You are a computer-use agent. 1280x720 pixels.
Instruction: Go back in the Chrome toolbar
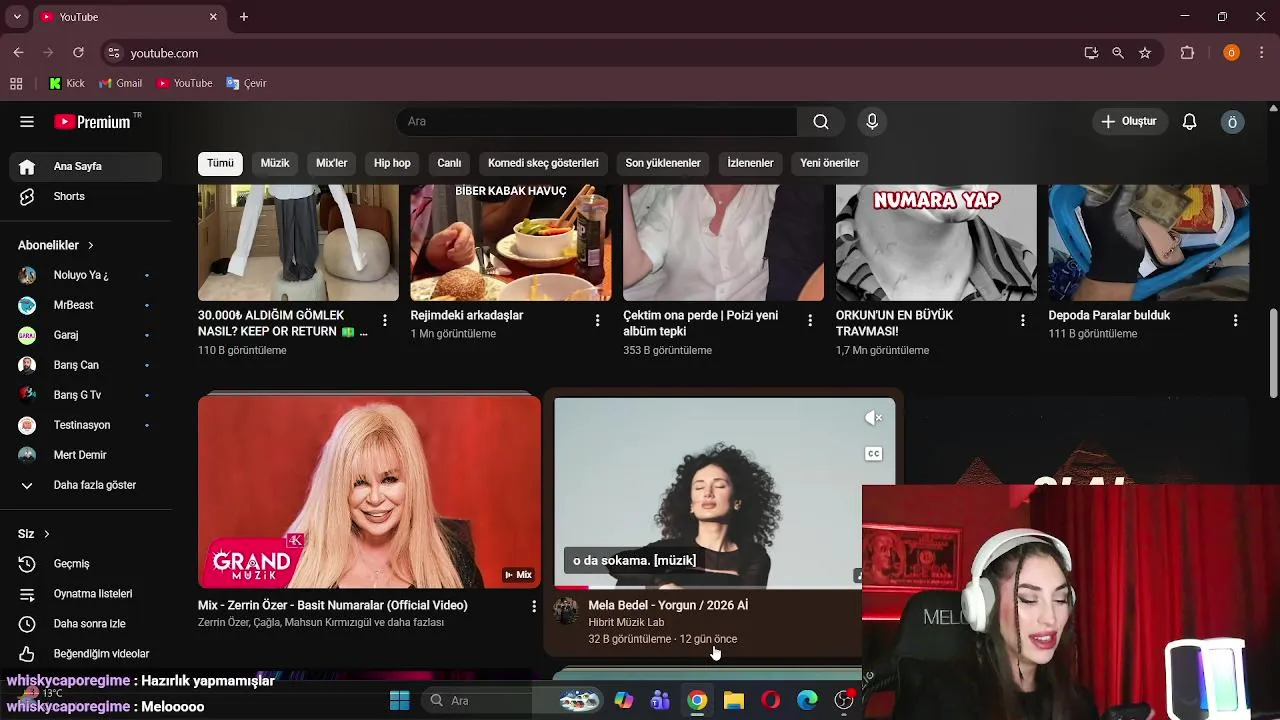pos(18,53)
